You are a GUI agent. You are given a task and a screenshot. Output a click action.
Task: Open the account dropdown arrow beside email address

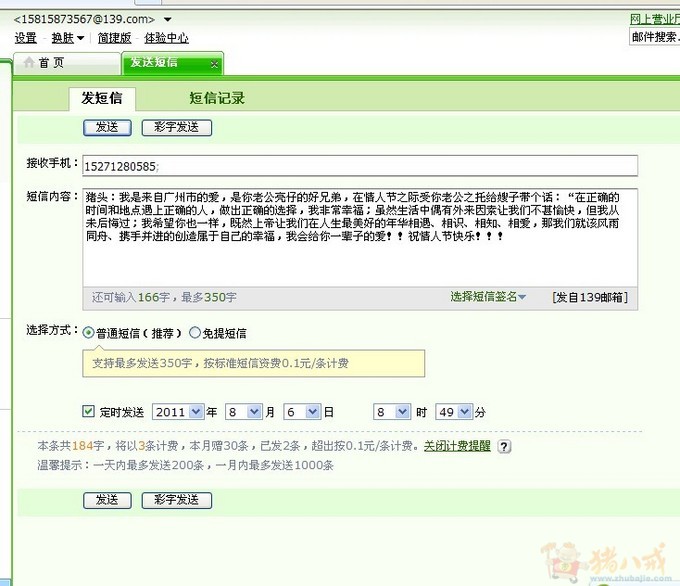(x=168, y=20)
